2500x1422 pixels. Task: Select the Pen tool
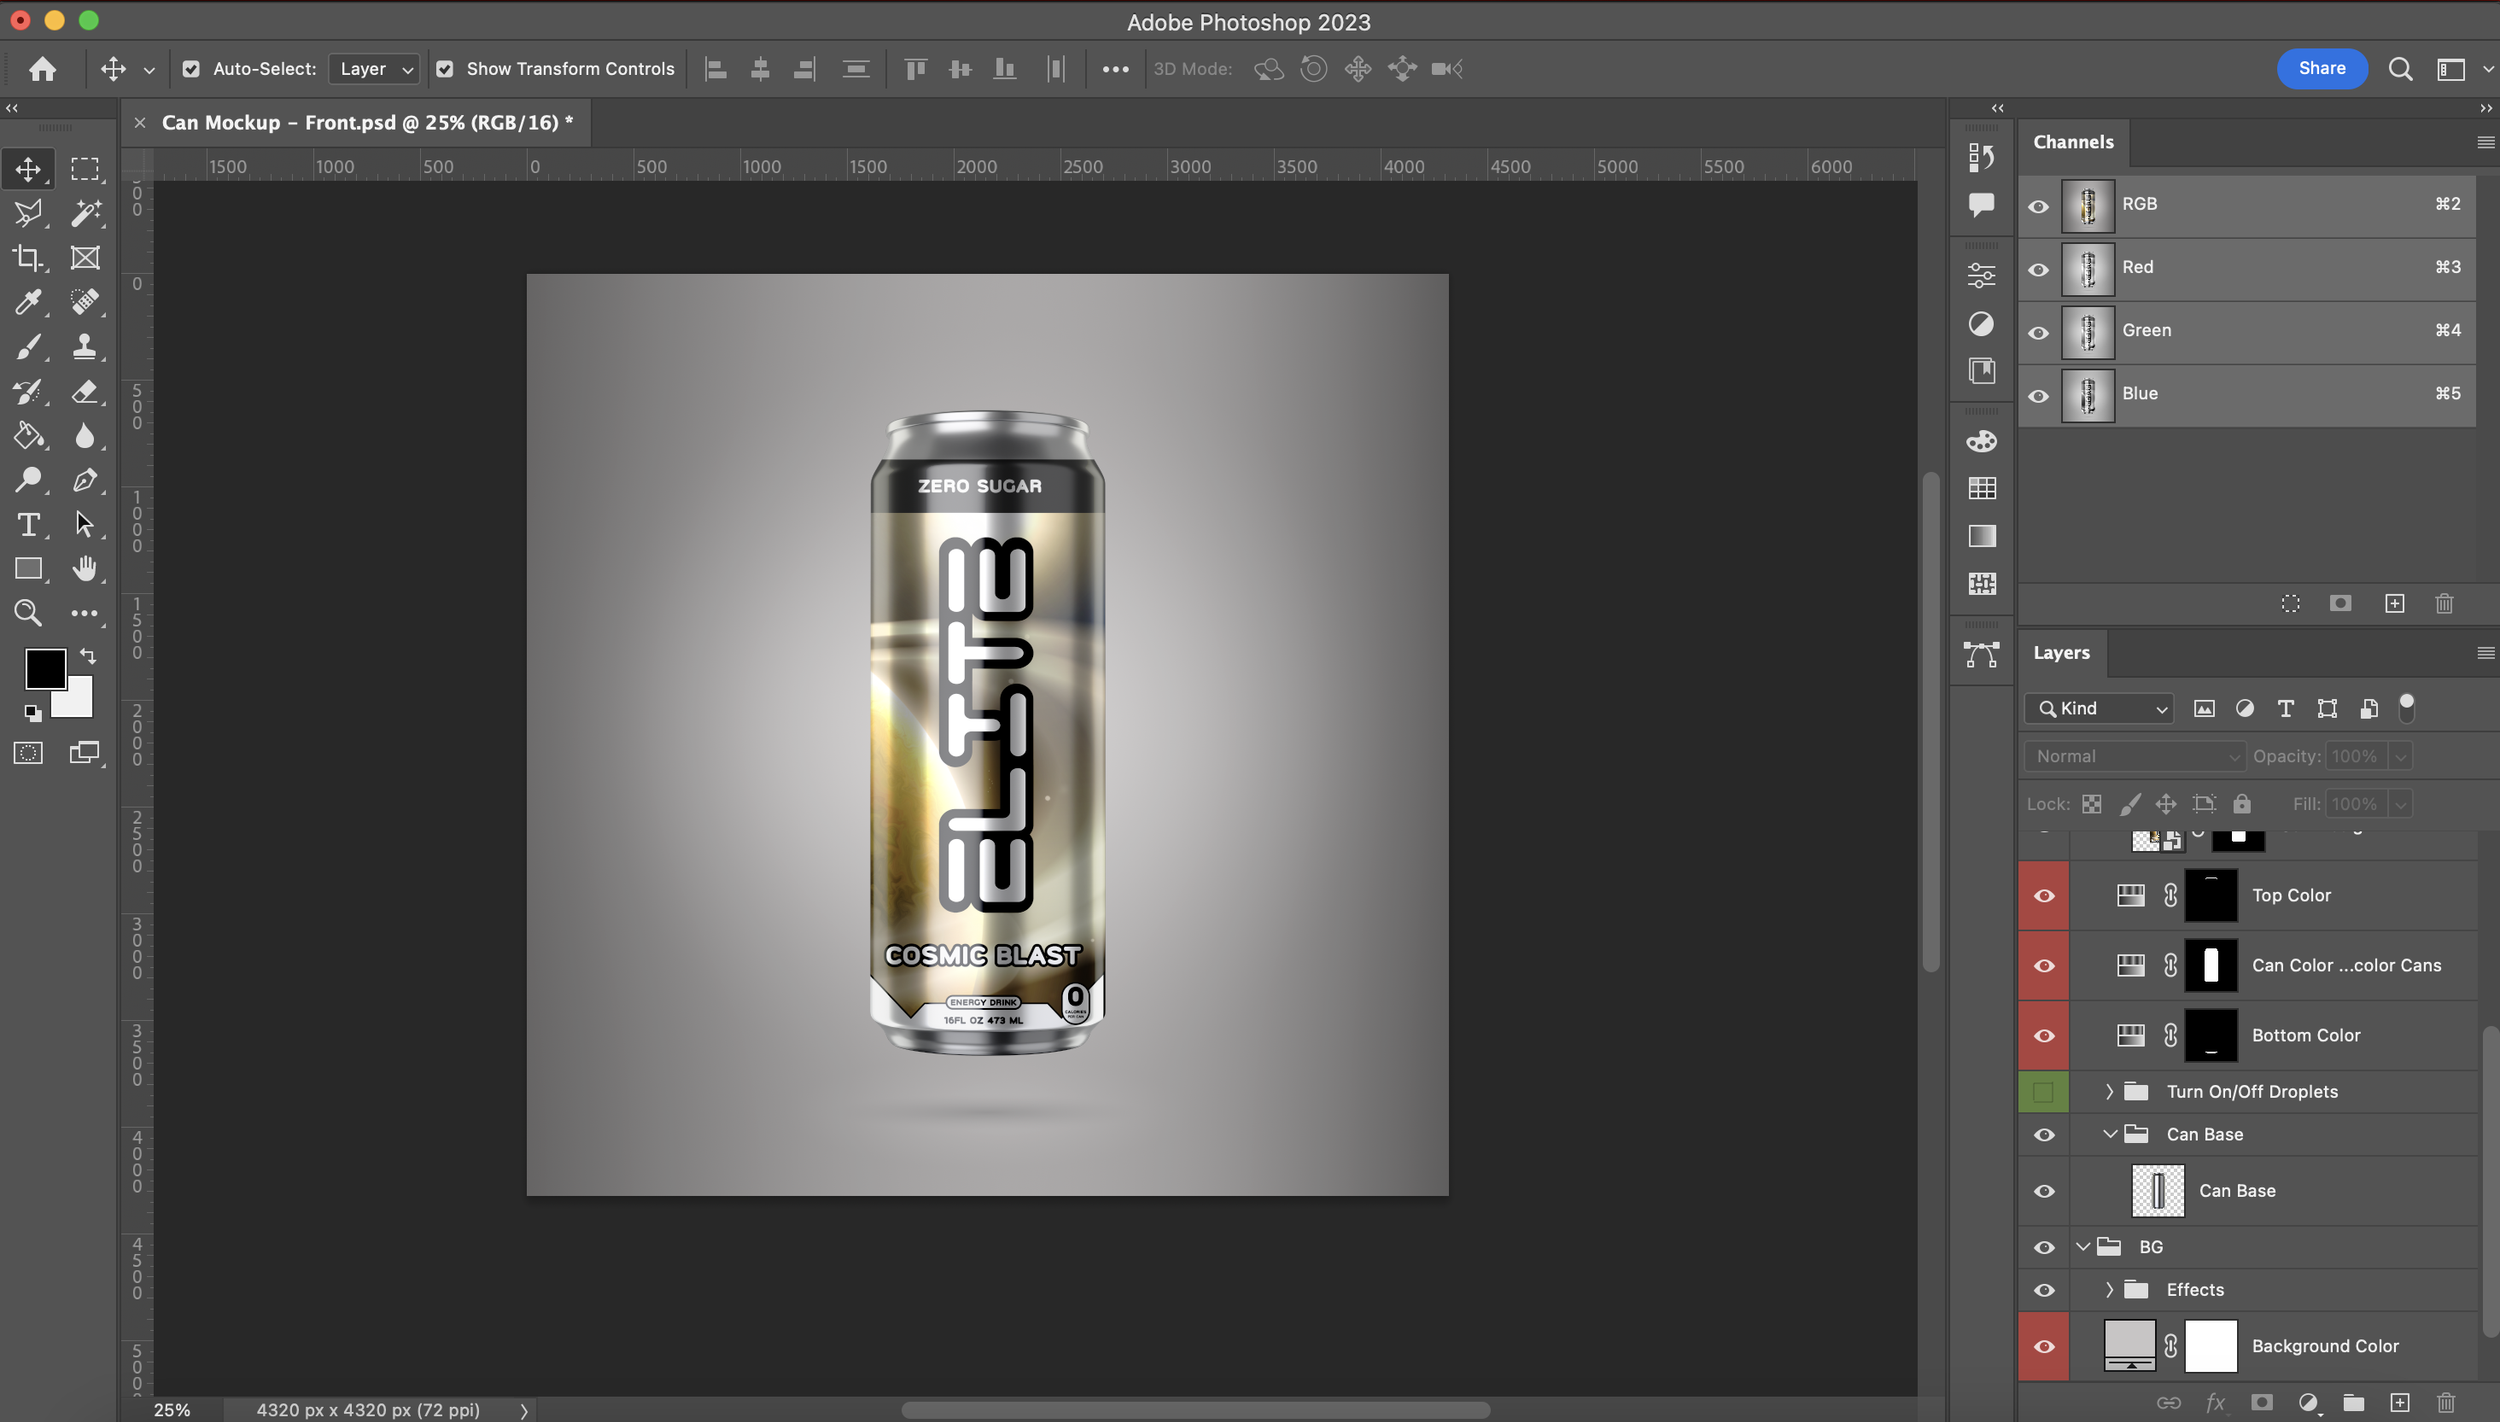coord(85,480)
